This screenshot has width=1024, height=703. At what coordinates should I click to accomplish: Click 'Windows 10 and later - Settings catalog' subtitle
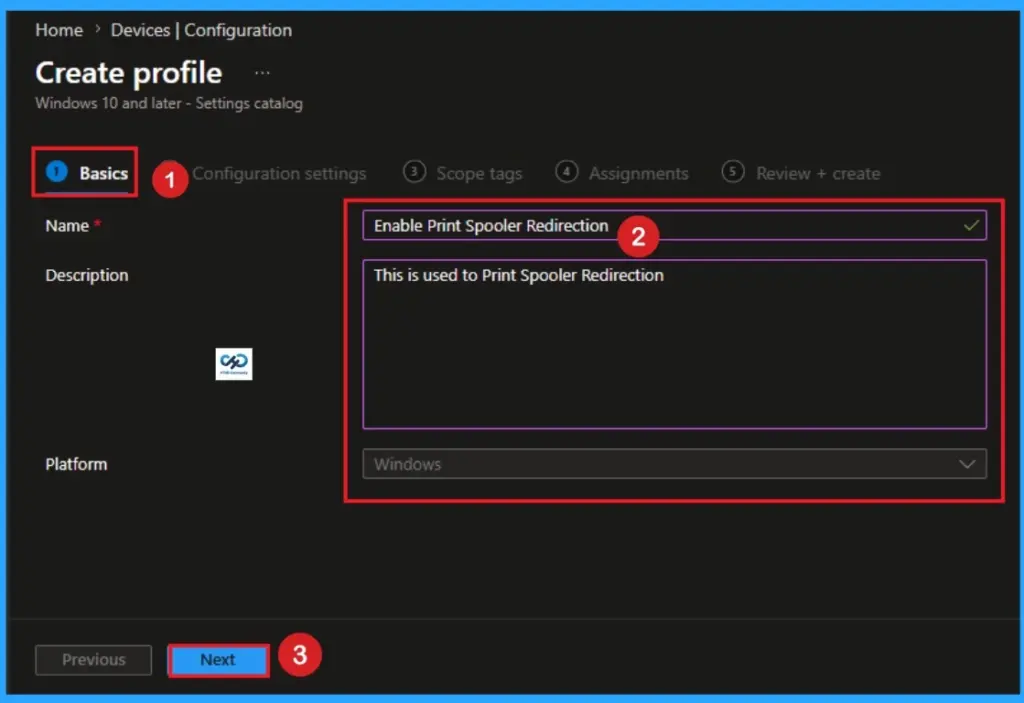[169, 103]
